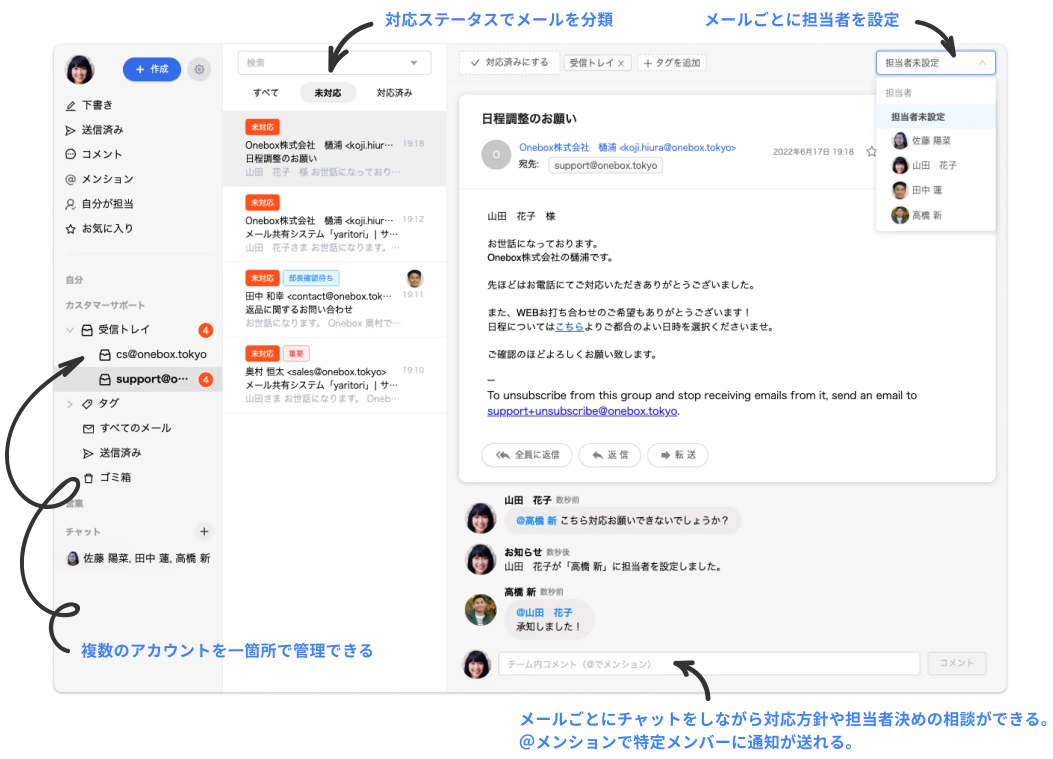Screen dimensions: 1053x759
Task: Select 担当者未設定 option in dropdown list
Action: click(x=935, y=117)
